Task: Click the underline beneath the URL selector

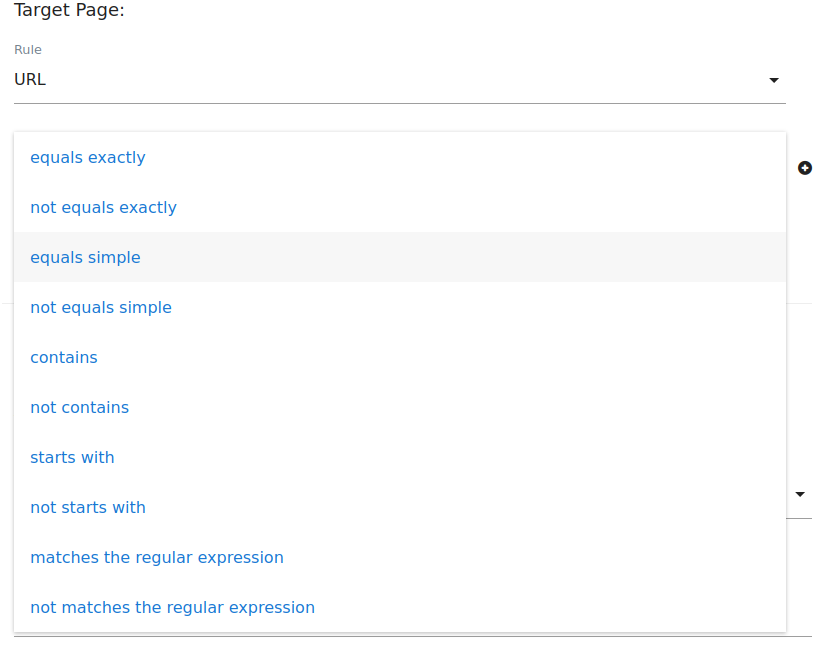Action: pyautogui.click(x=400, y=103)
